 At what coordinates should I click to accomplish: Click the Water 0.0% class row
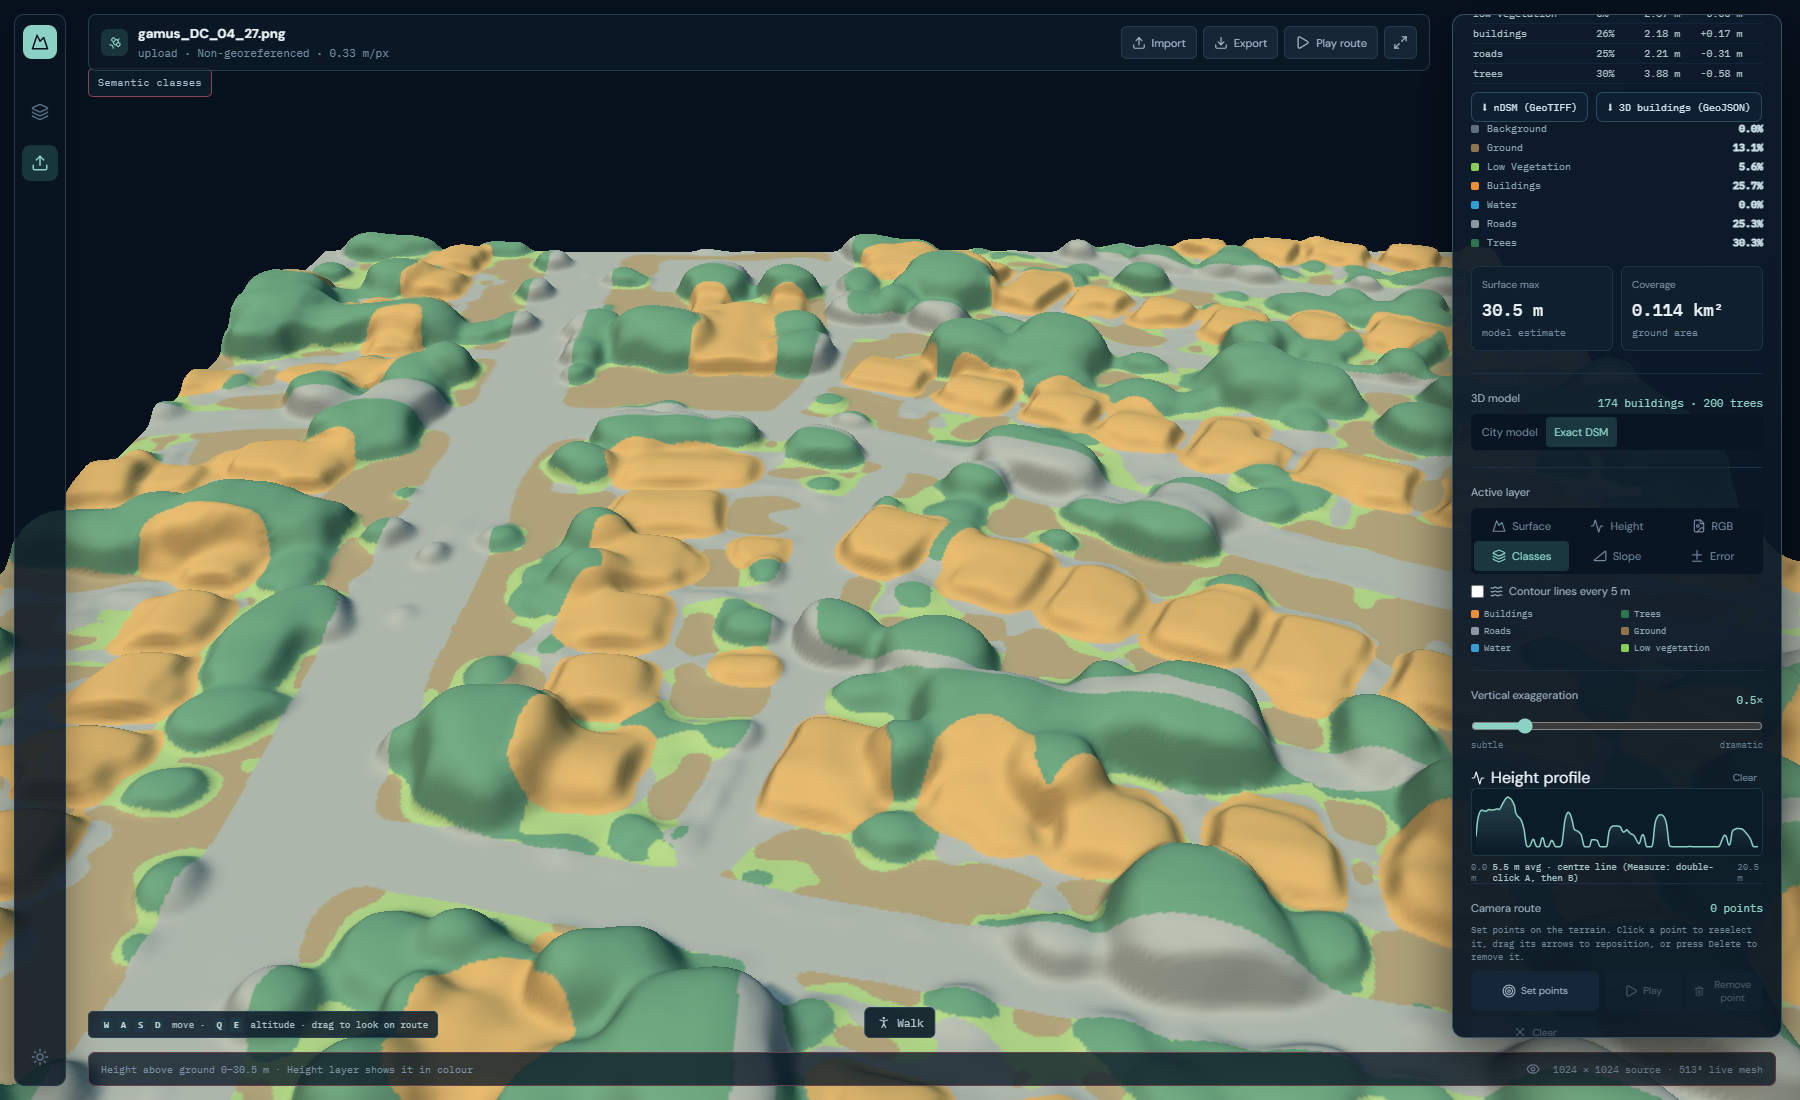[x=1616, y=205]
